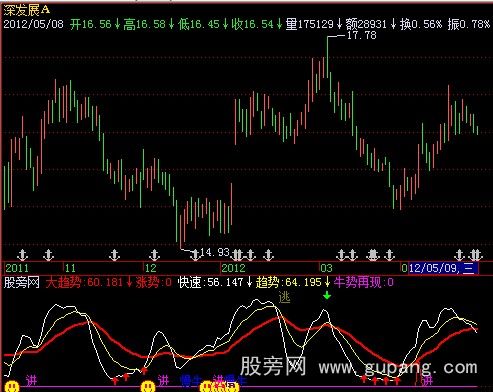The height and width of the screenshot is (392, 493).
Task: Click the 2012 year axis label
Action: pyautogui.click(x=233, y=268)
